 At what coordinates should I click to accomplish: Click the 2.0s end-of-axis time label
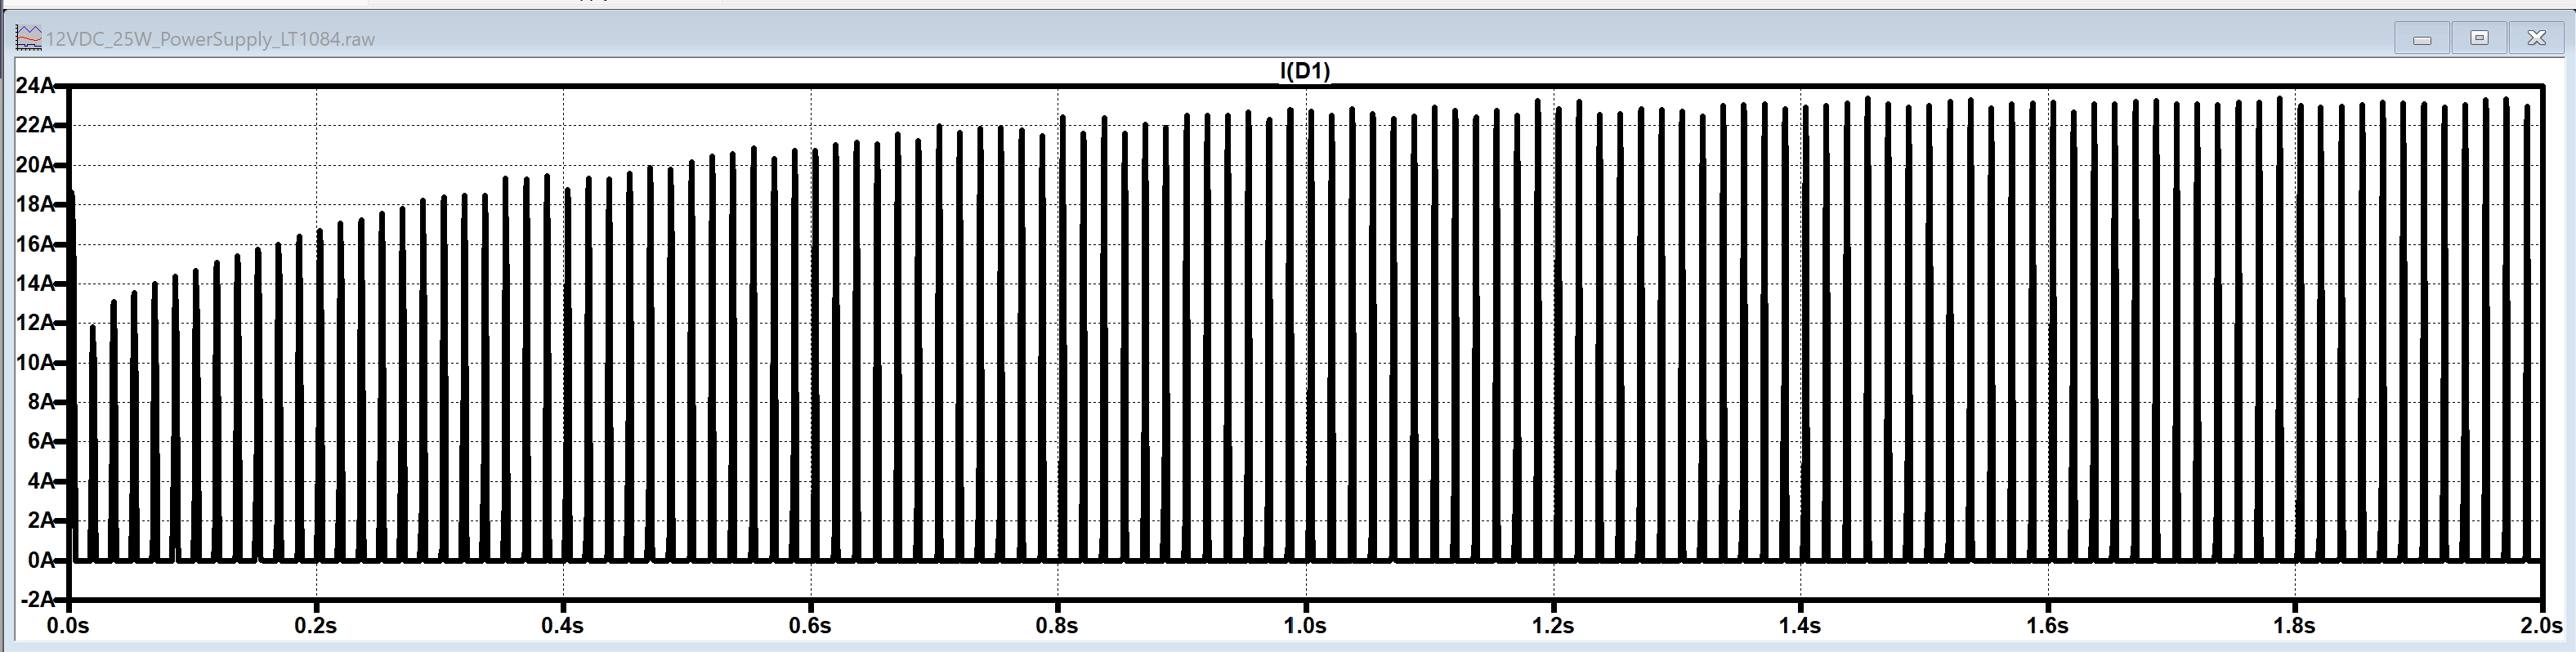tap(2541, 626)
